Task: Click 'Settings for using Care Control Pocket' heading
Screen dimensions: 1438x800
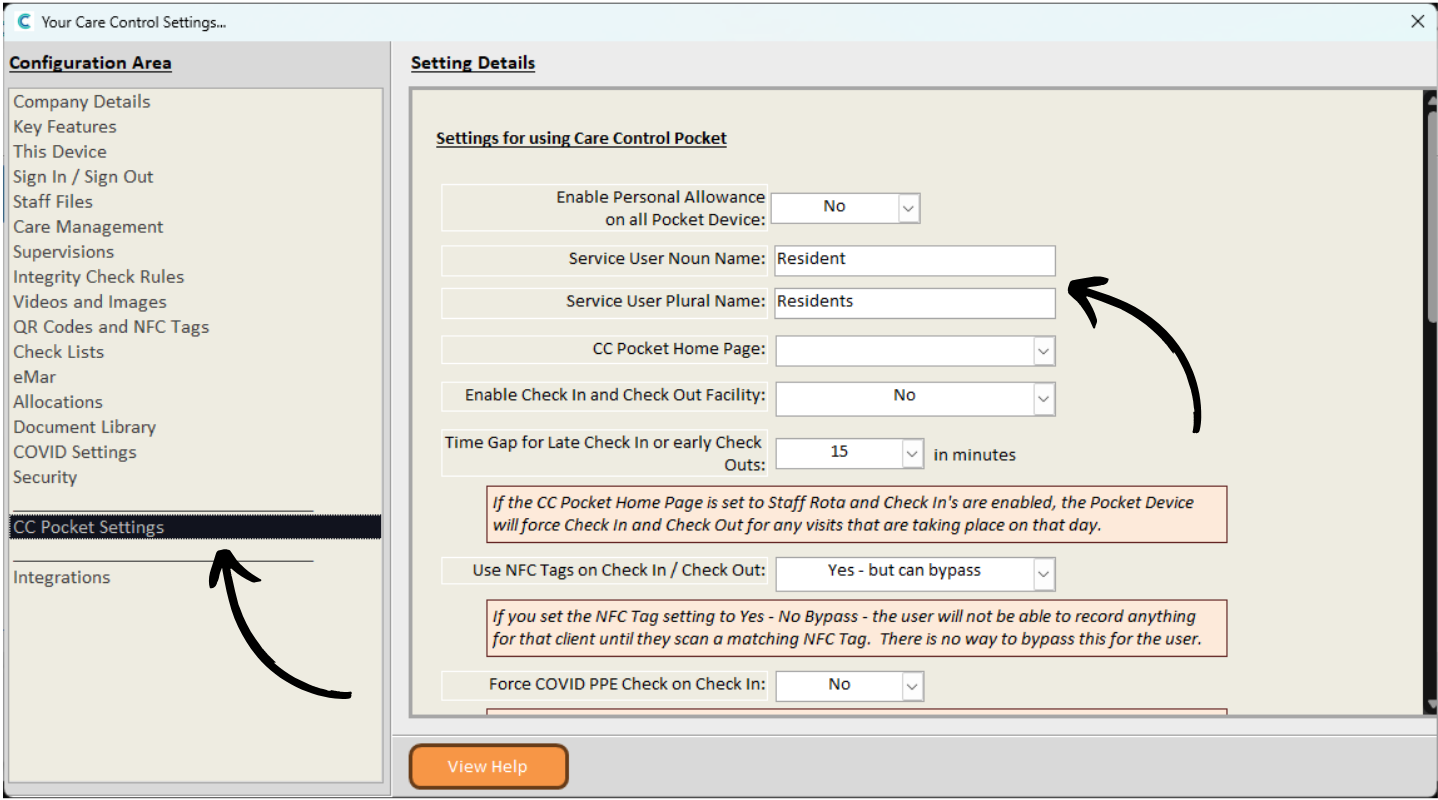Action: pyautogui.click(x=581, y=138)
